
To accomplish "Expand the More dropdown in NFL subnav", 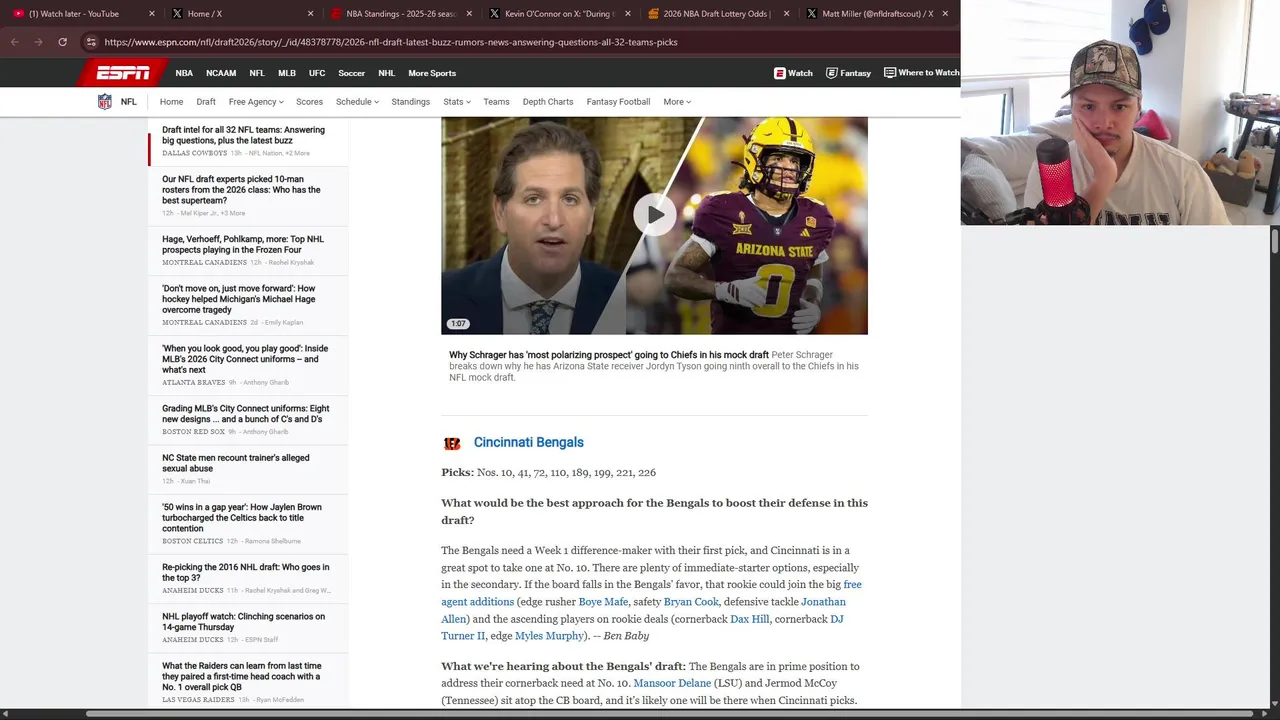I will point(677,102).
